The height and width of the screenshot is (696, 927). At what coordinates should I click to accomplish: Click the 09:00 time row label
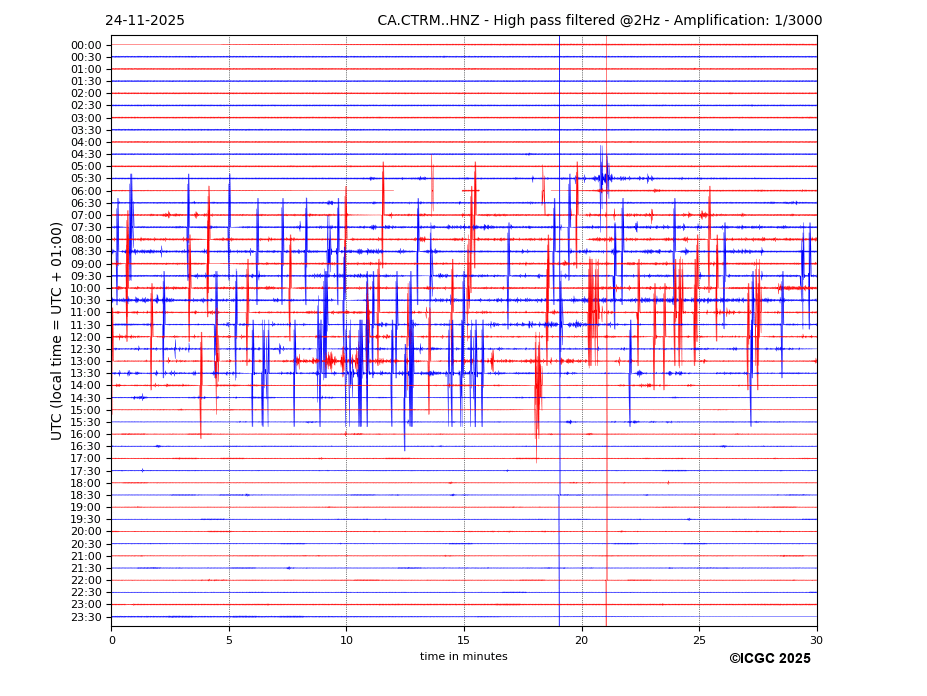[x=86, y=264]
